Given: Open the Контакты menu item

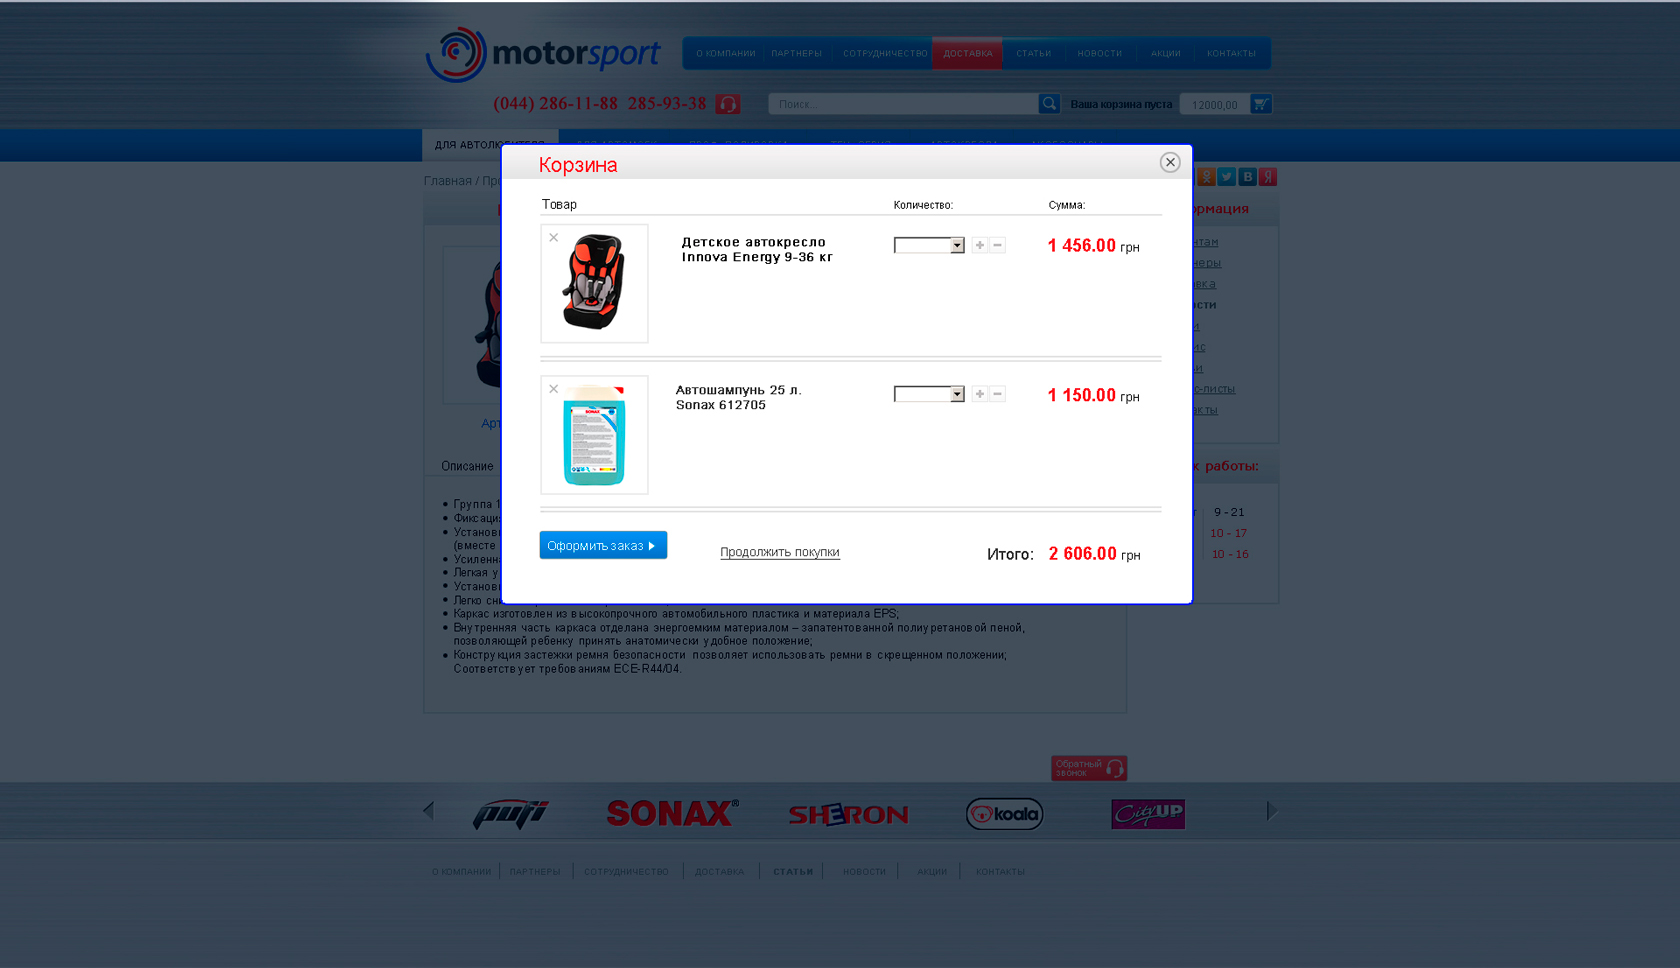Looking at the screenshot, I should coord(1231,53).
